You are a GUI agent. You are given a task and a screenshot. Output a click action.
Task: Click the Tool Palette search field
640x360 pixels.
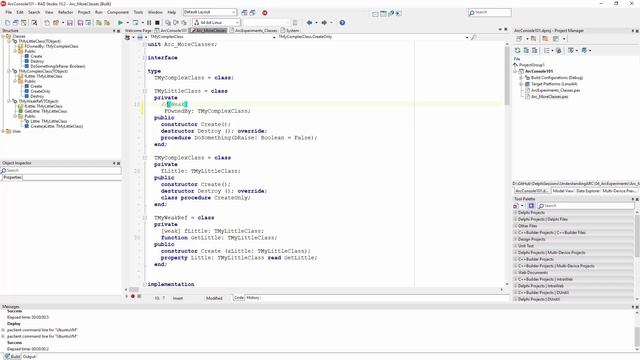[x=585, y=206]
